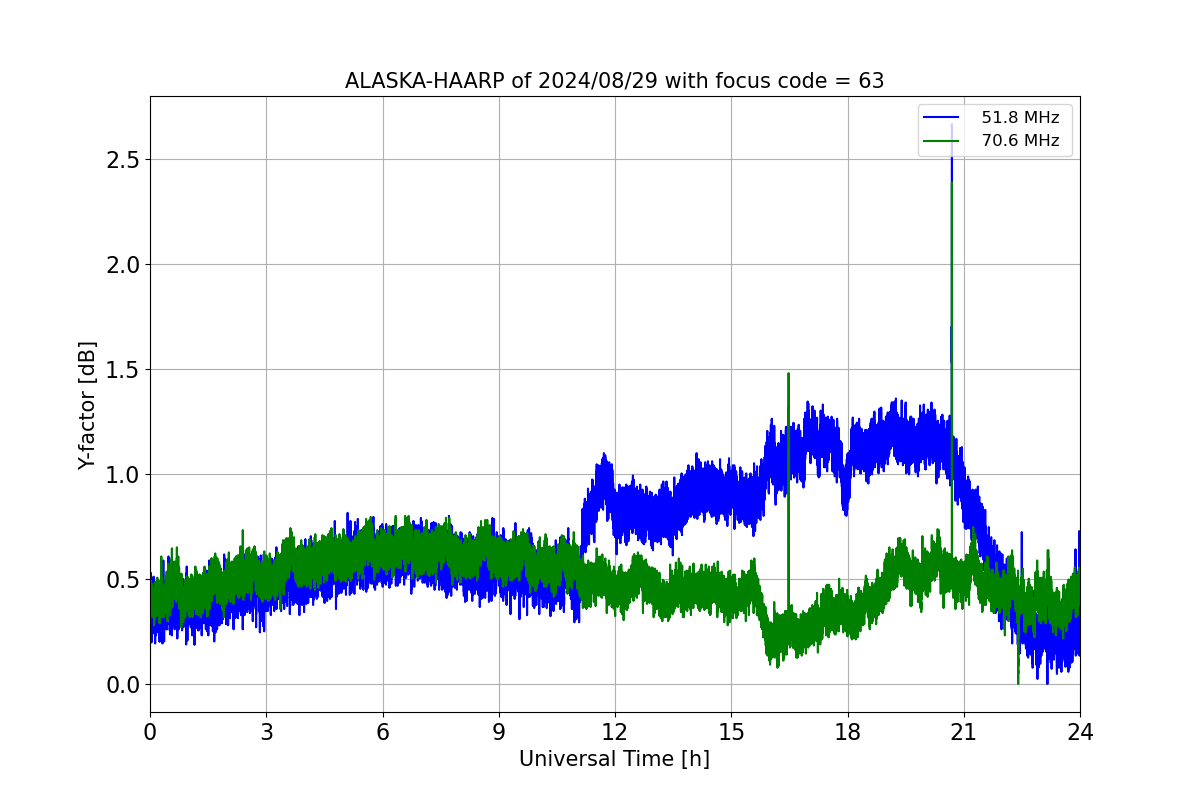This screenshot has width=1200, height=800.
Task: Click x-axis tick label 3
Action: (x=266, y=732)
